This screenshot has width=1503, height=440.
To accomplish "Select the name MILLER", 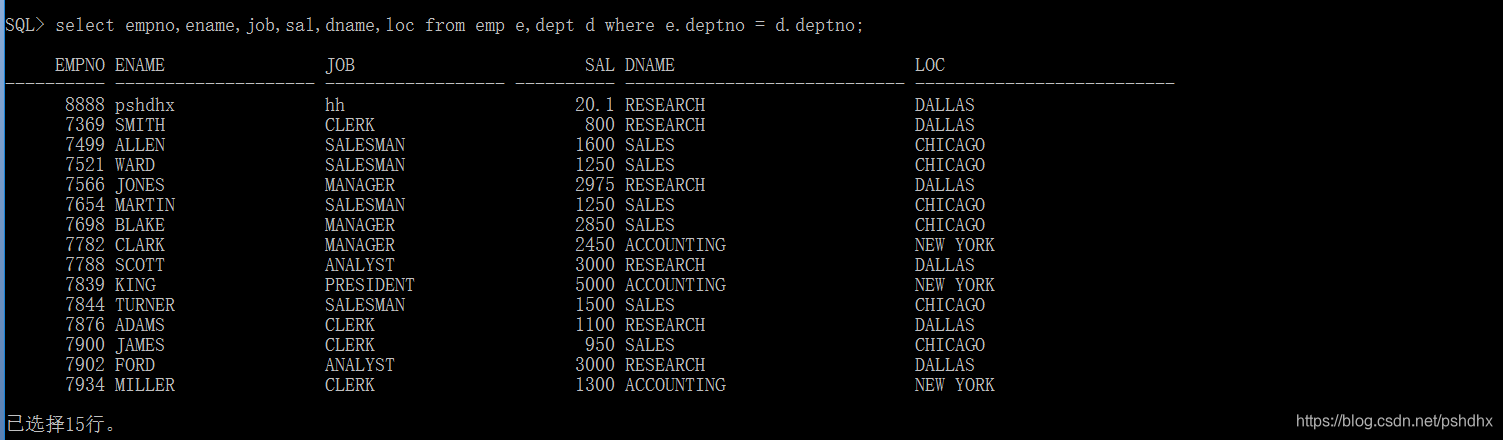I will point(145,385).
